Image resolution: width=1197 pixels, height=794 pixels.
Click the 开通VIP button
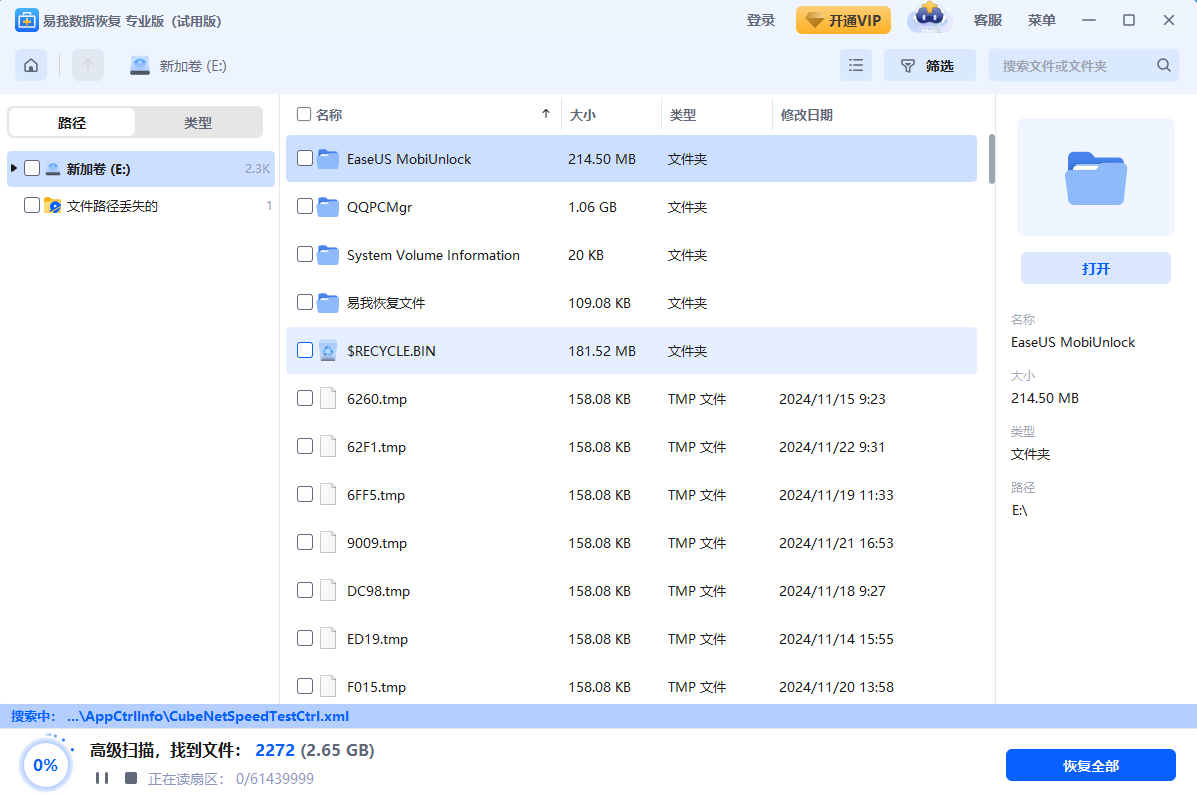coord(844,21)
